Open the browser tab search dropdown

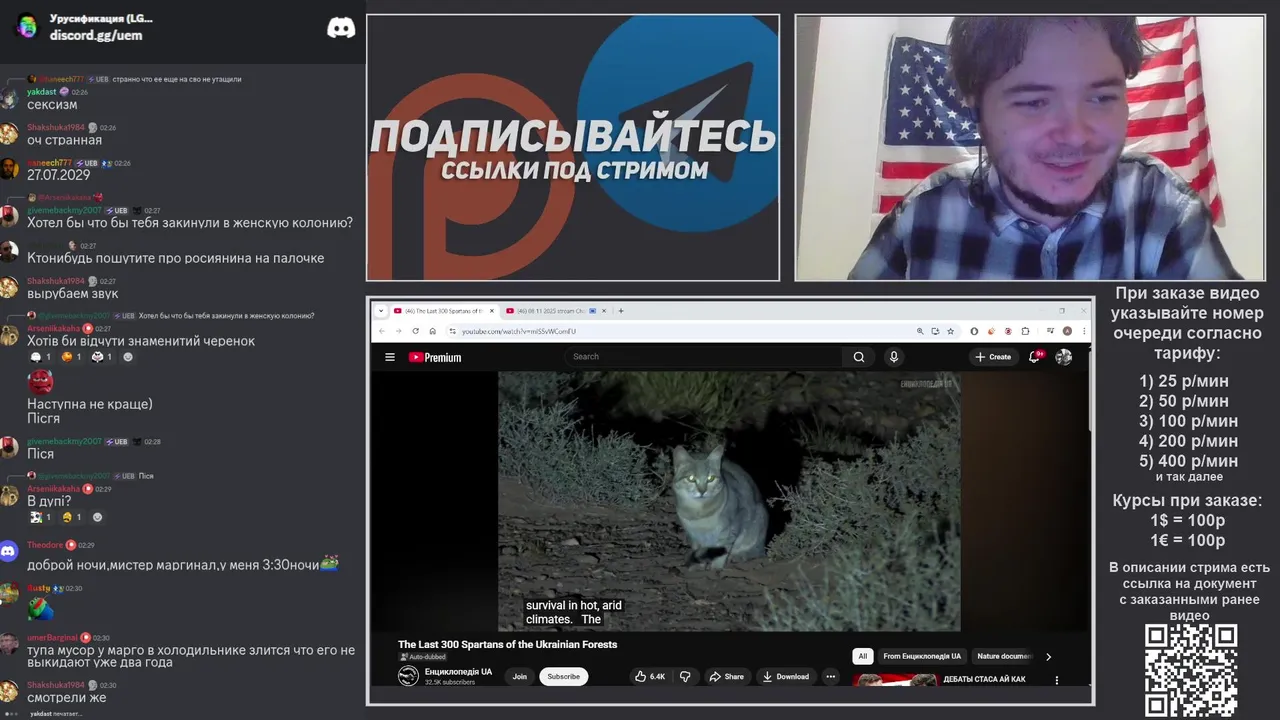click(x=381, y=311)
